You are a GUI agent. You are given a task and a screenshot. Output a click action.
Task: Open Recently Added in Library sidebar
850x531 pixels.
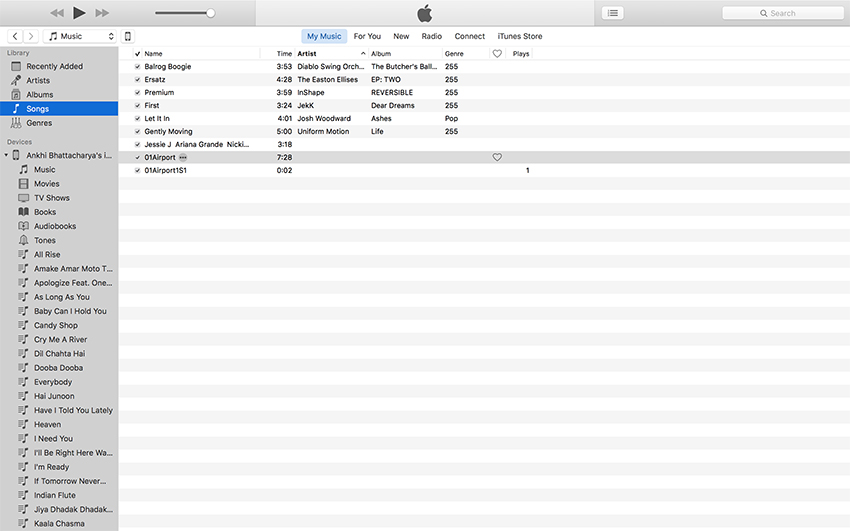click(x=54, y=66)
